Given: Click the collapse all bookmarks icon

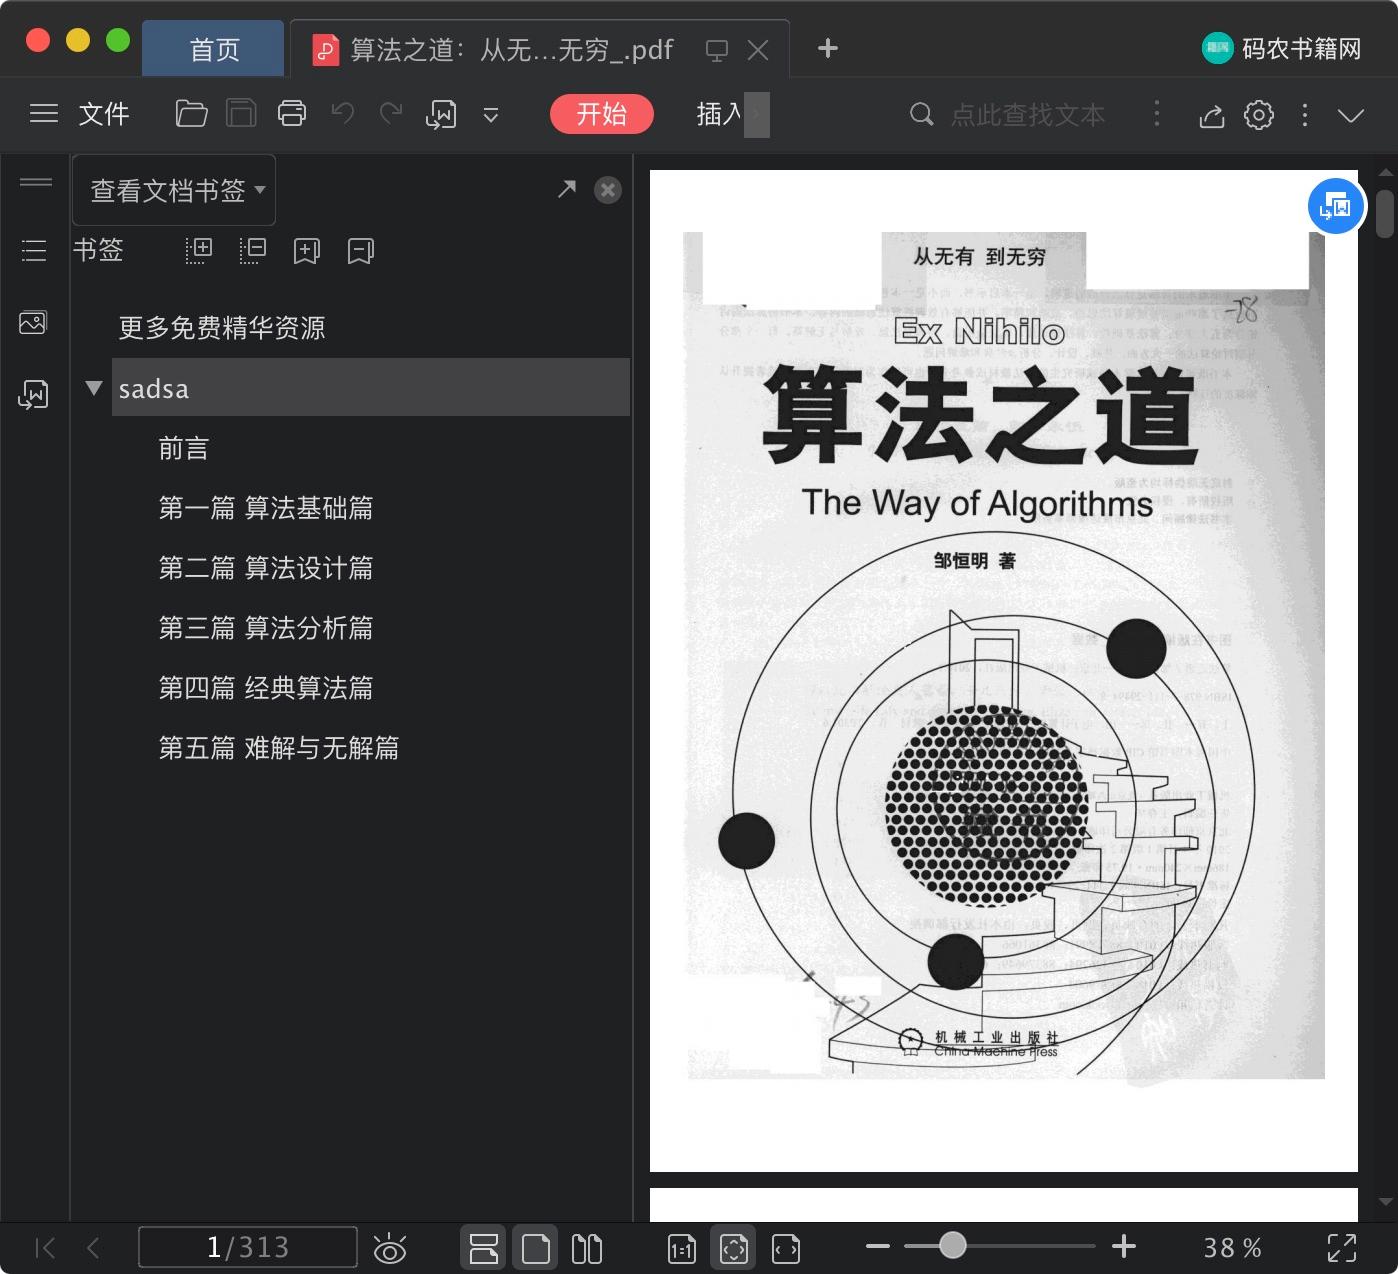Looking at the screenshot, I should click(x=253, y=251).
